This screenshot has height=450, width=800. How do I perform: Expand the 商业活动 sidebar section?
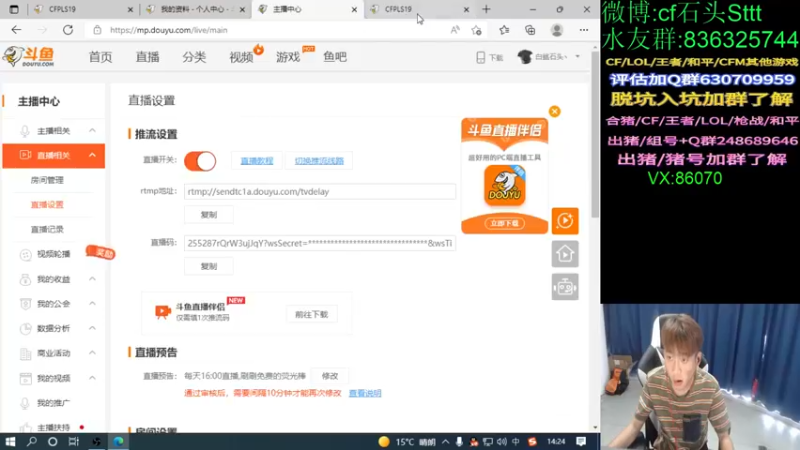pos(92,353)
